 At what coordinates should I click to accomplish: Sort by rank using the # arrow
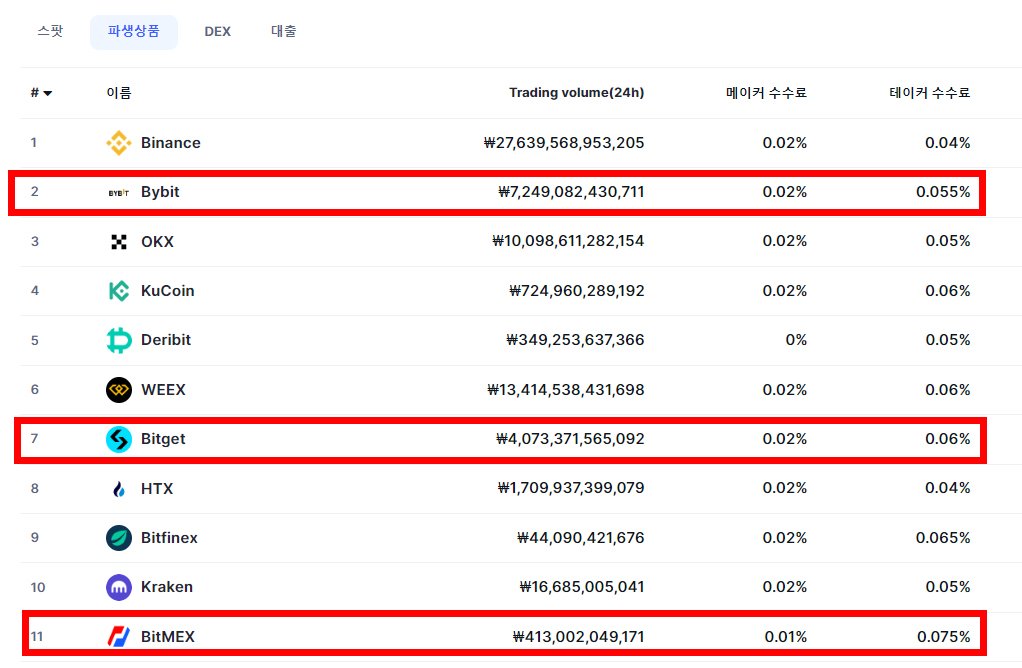tap(41, 93)
